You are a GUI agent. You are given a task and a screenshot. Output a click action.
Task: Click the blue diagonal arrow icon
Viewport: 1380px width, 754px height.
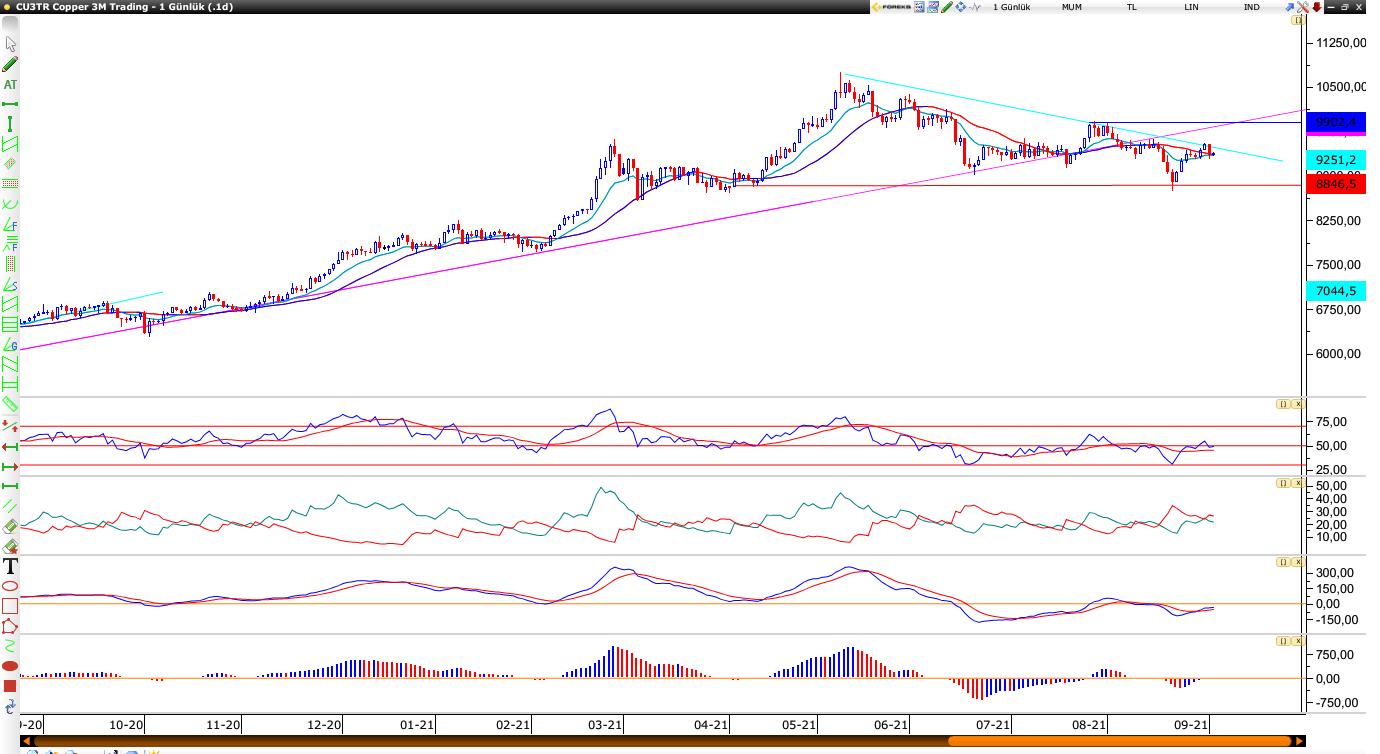tap(1290, 7)
